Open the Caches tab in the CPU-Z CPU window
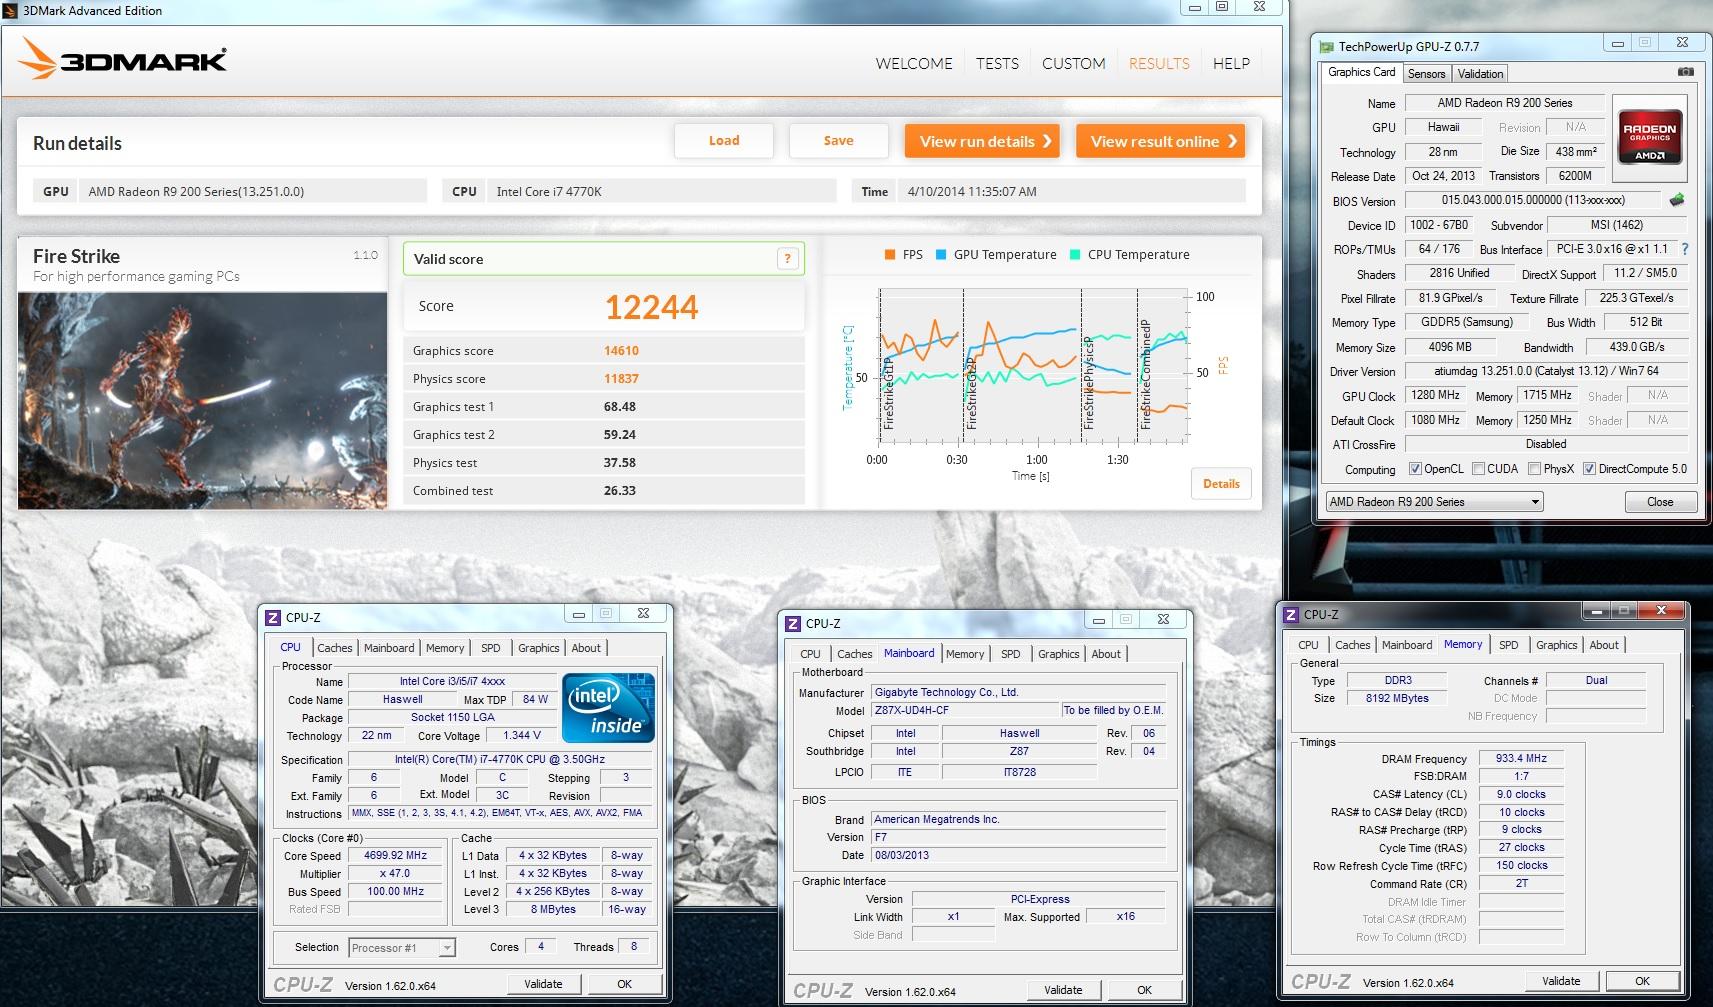Image resolution: width=1713 pixels, height=1007 pixels. tap(335, 648)
